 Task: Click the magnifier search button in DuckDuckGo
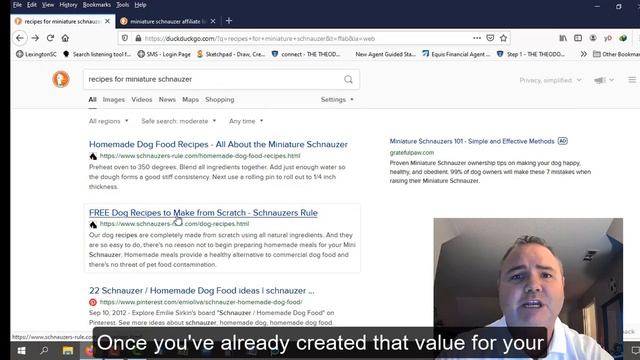pyautogui.click(x=348, y=80)
